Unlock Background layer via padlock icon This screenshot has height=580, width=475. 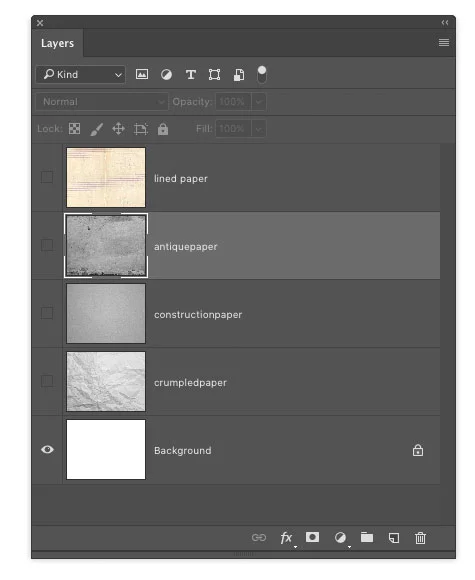tap(418, 450)
